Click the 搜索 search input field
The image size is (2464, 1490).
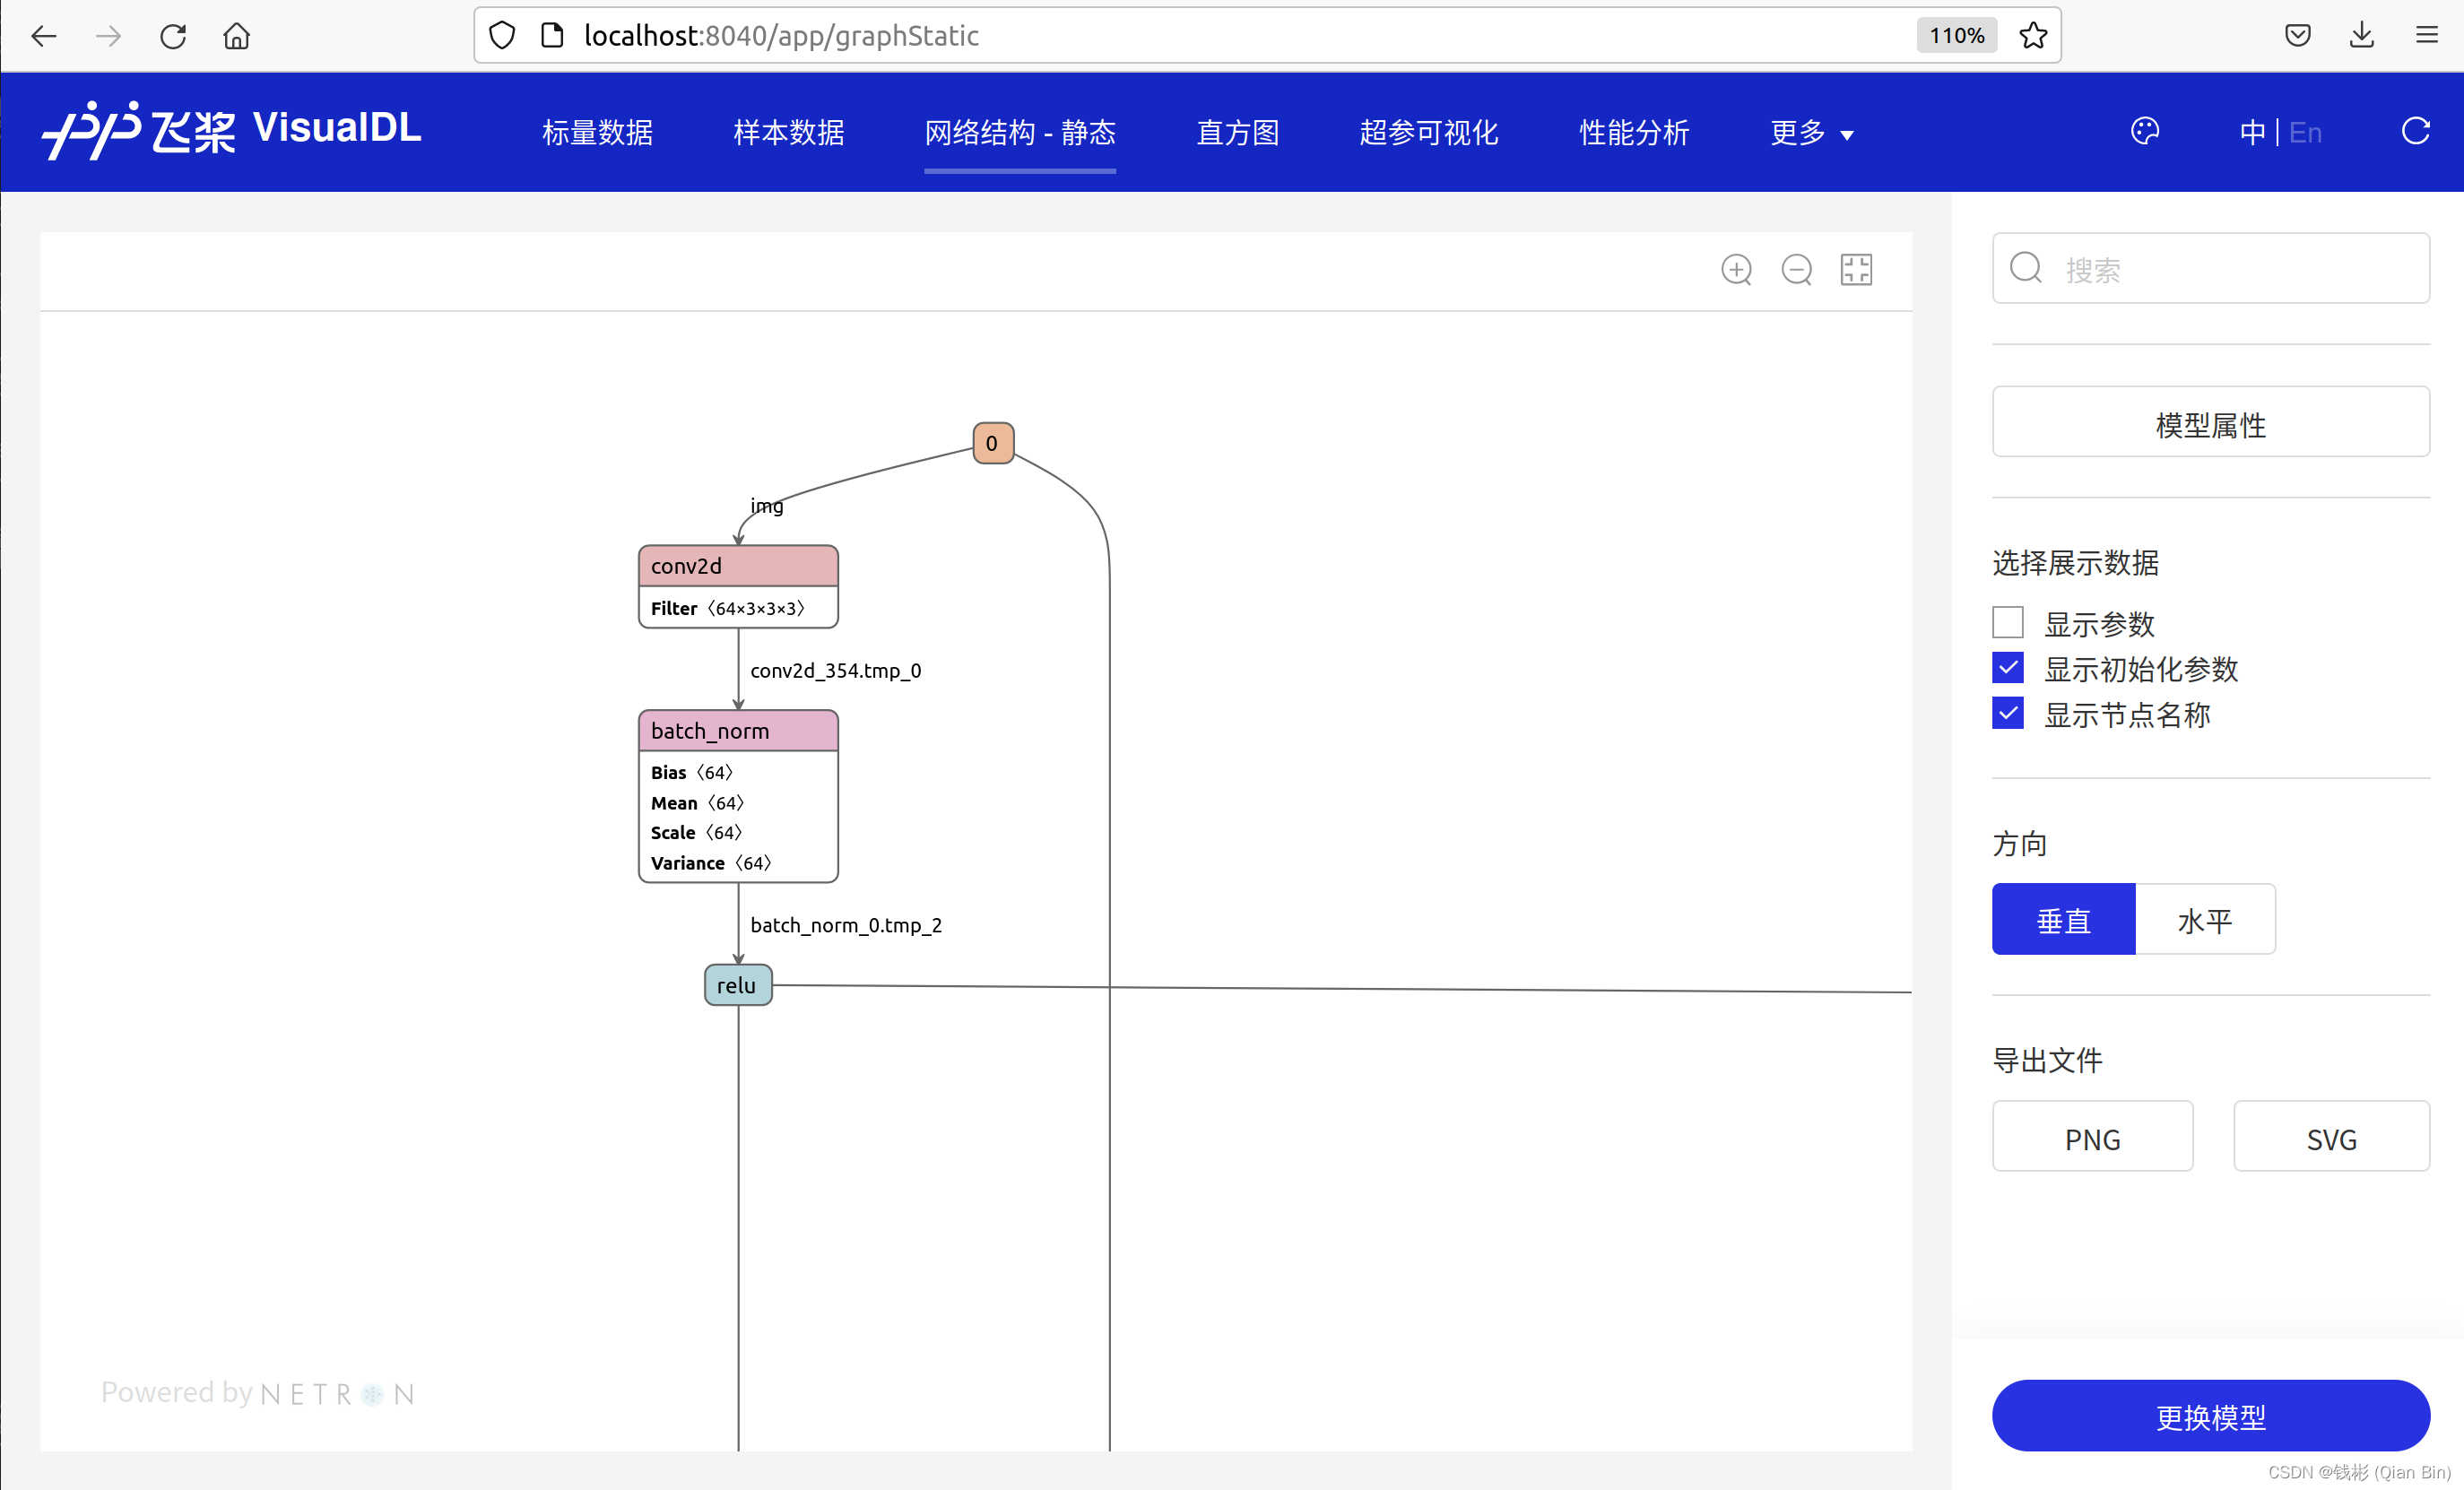click(2230, 269)
